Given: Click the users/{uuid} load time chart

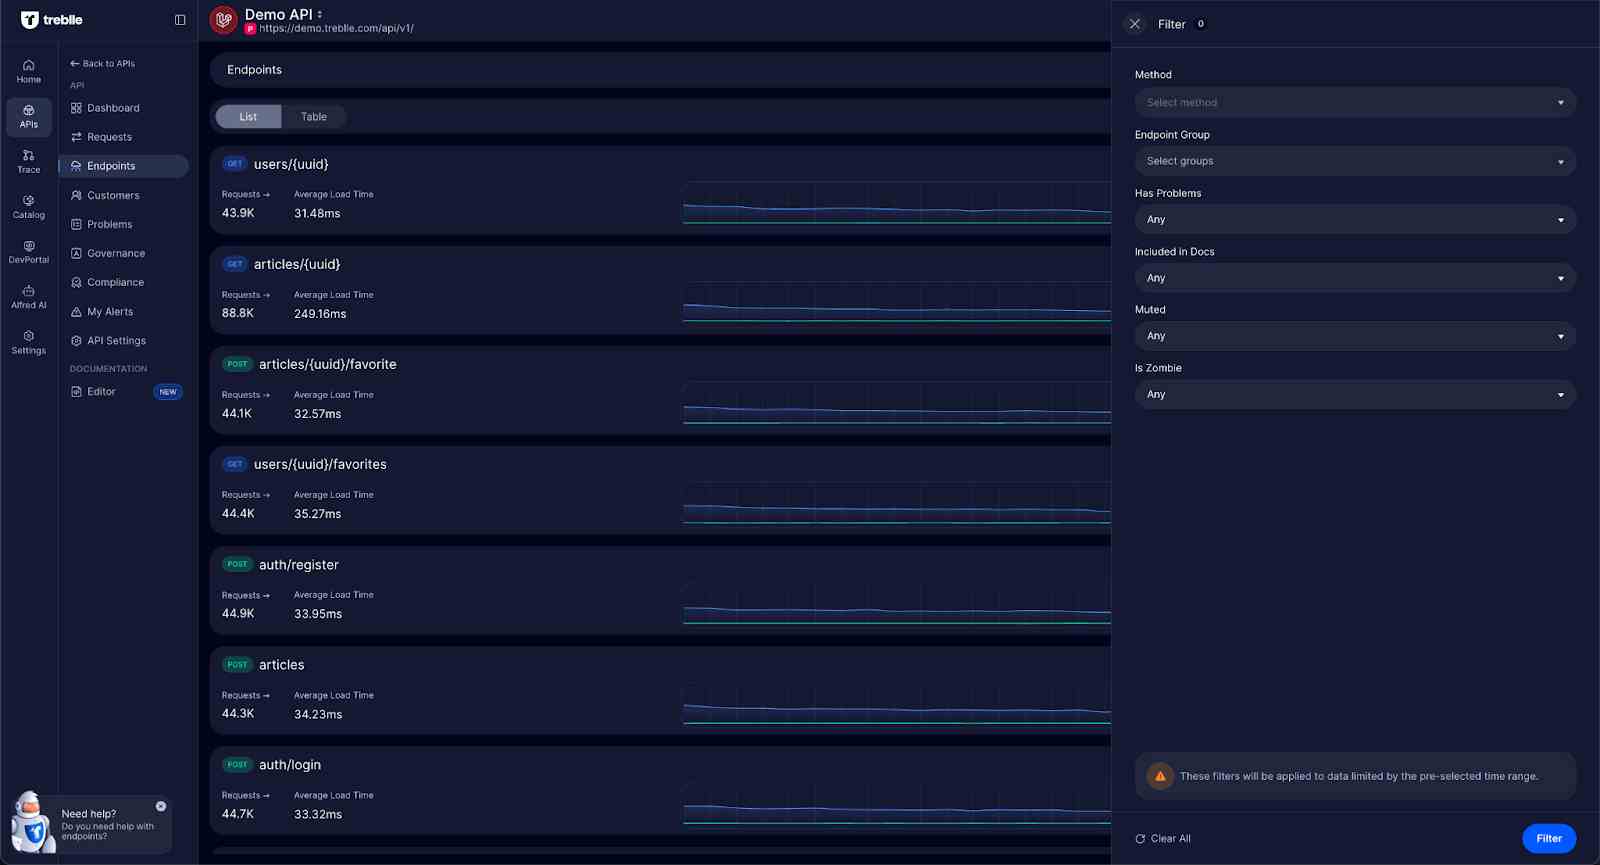Looking at the screenshot, I should (x=897, y=203).
